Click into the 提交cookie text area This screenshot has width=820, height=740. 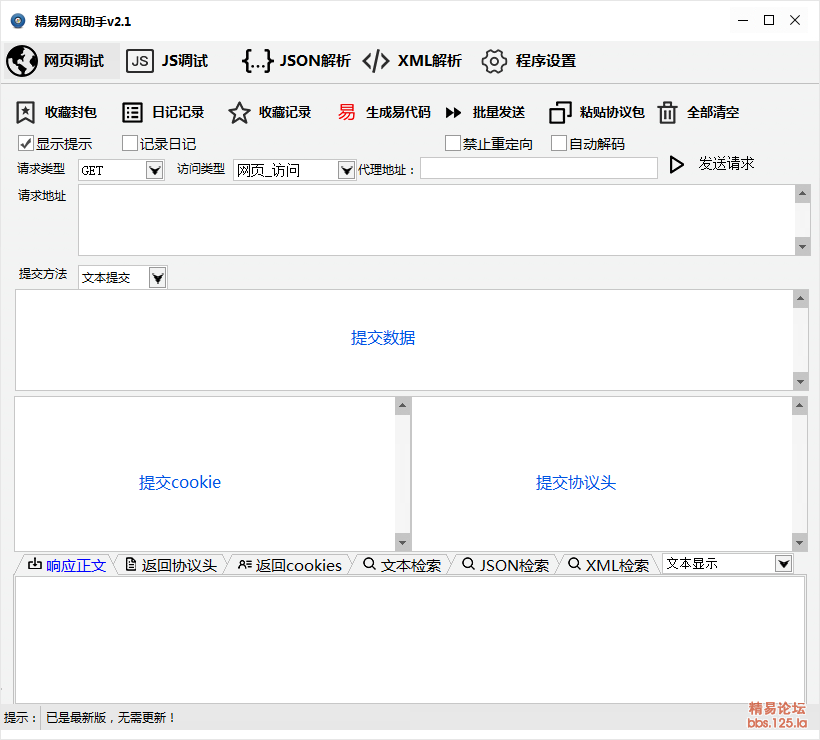tap(204, 474)
